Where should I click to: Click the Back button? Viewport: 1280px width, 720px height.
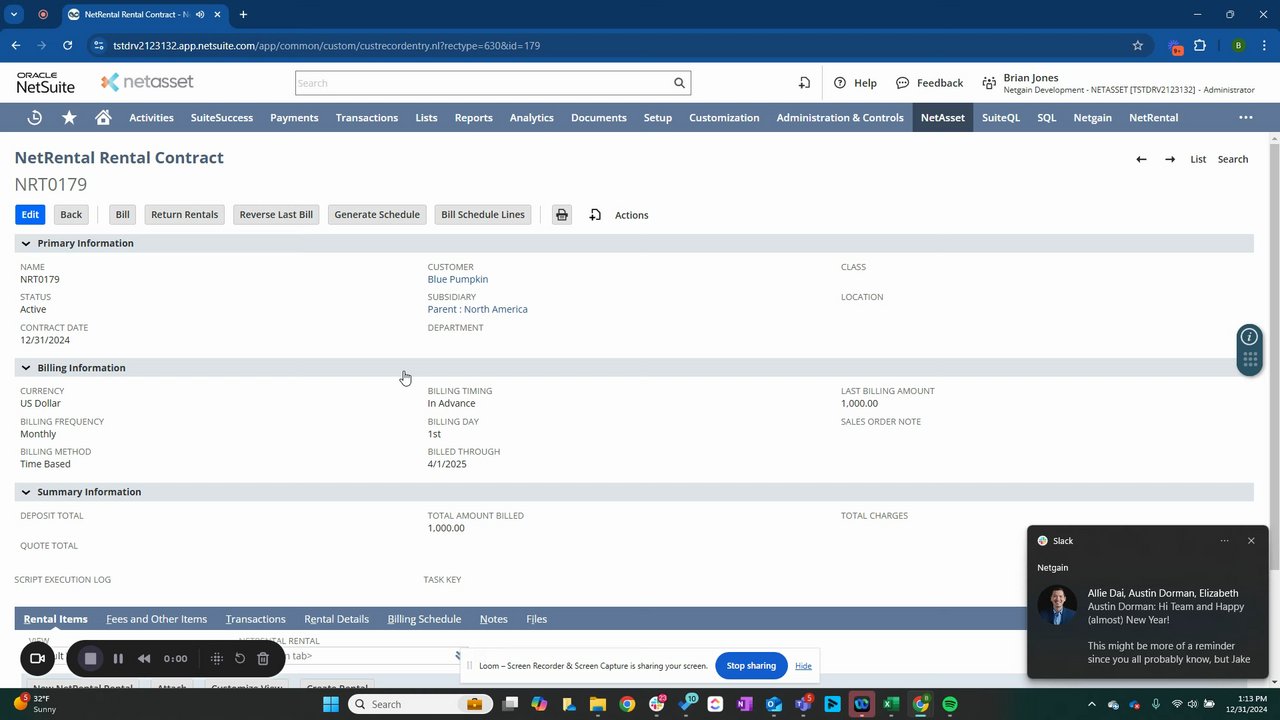coord(71,215)
